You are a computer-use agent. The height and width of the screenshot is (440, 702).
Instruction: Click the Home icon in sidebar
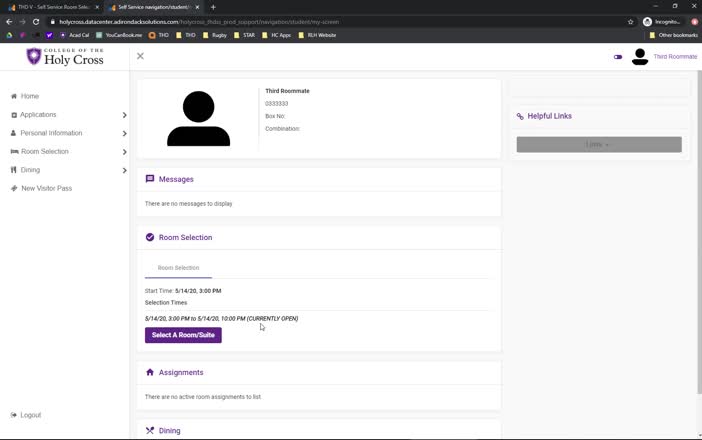[14, 96]
